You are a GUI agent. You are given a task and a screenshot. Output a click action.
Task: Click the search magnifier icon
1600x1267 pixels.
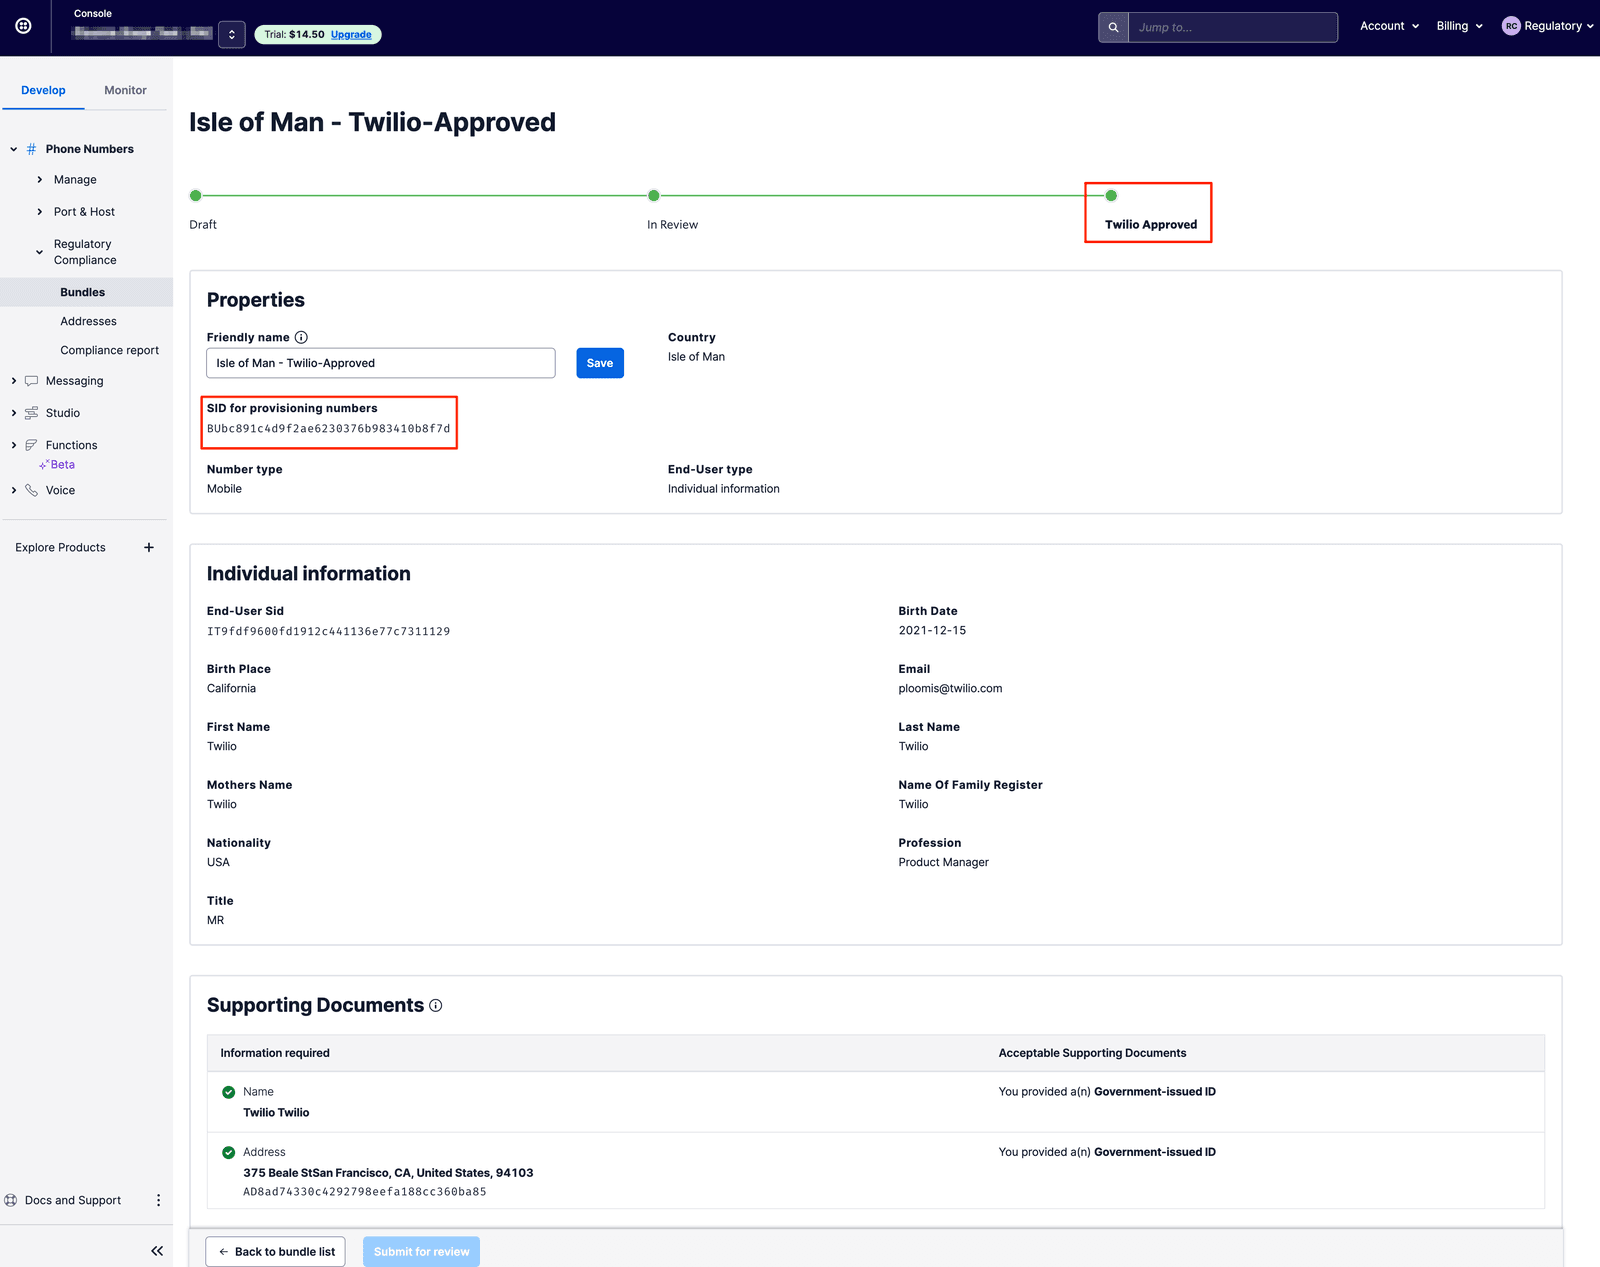click(x=1112, y=27)
